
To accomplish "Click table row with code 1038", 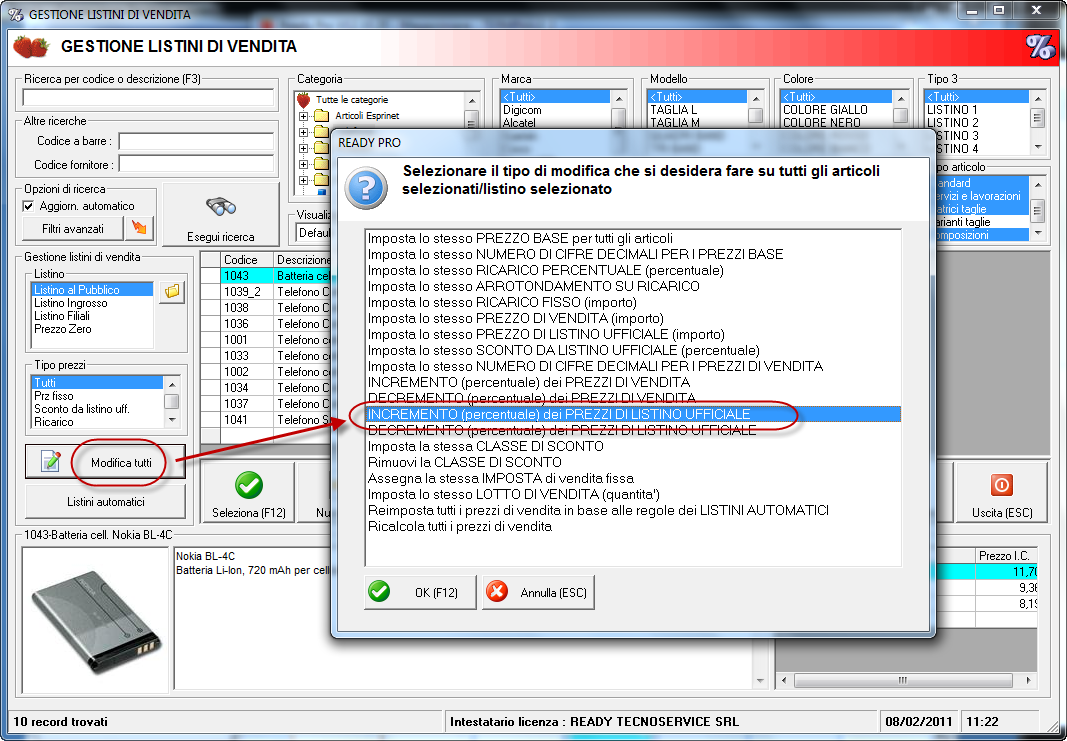I will [265, 308].
